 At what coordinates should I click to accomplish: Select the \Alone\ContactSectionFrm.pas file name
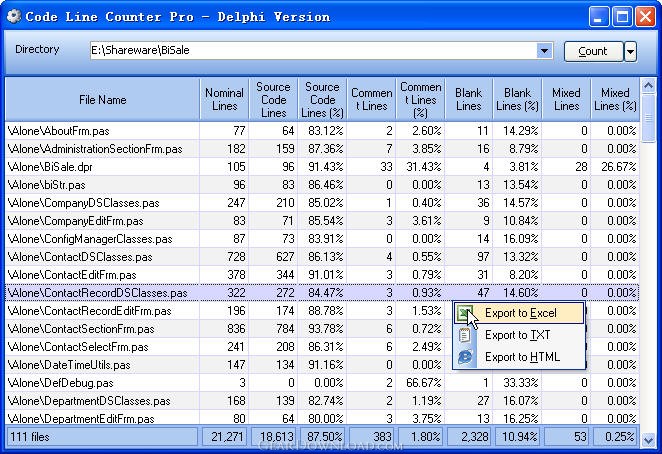[x=81, y=329]
